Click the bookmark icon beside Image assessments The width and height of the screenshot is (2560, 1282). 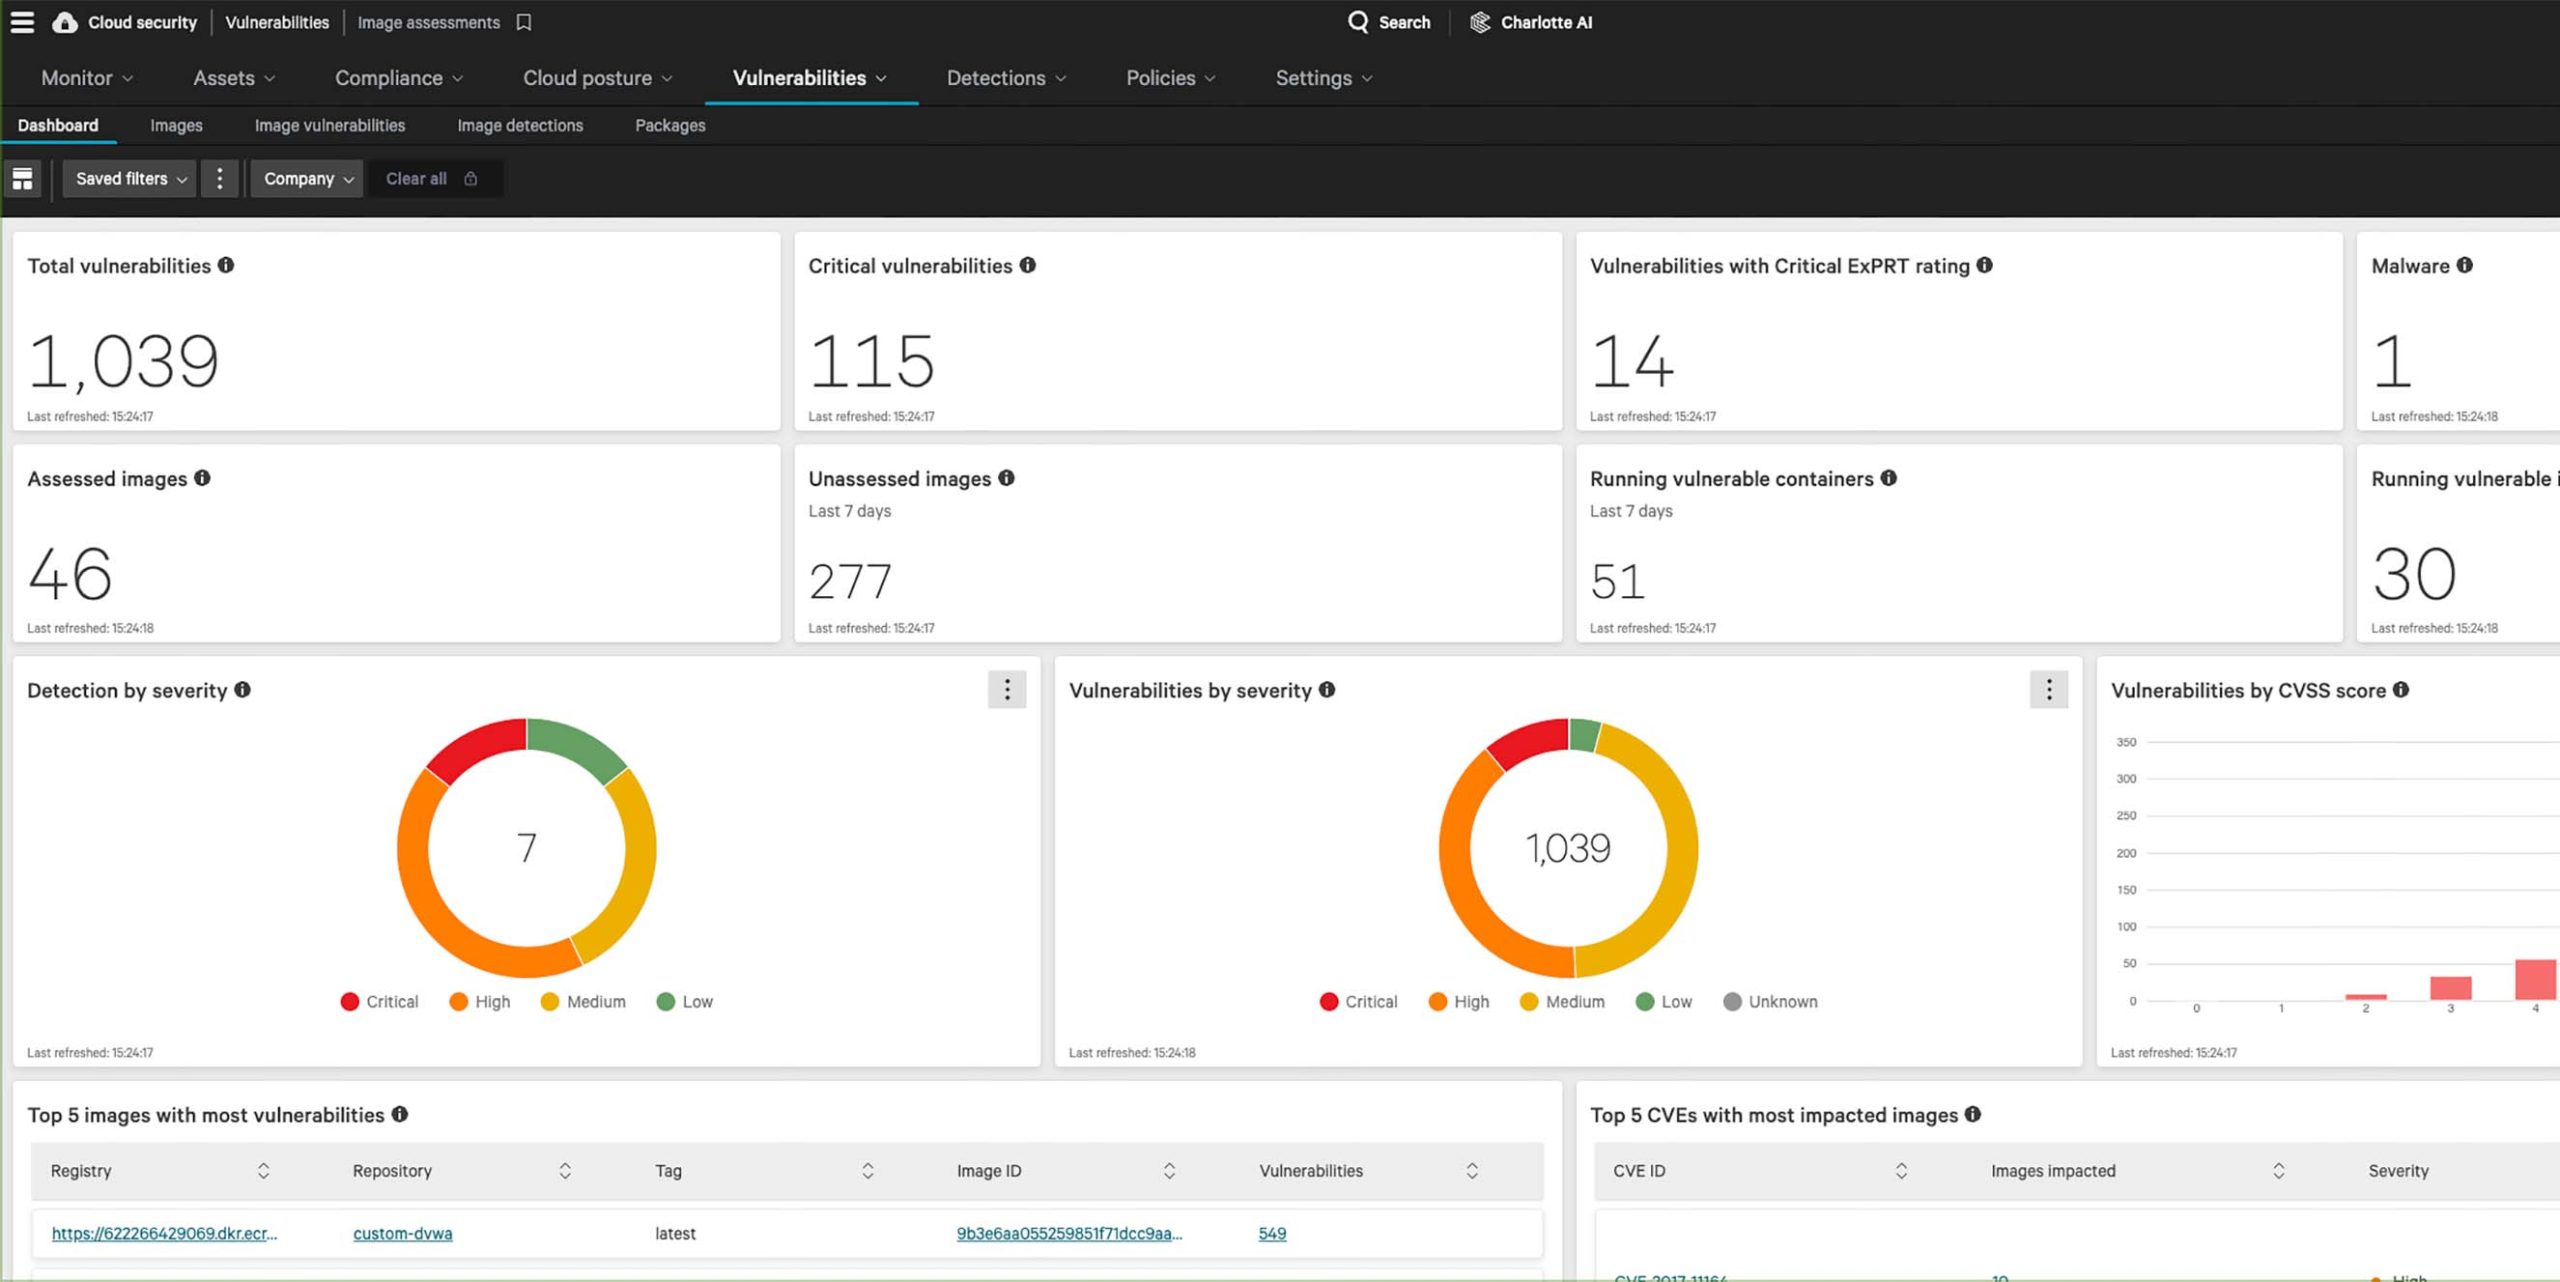(524, 22)
